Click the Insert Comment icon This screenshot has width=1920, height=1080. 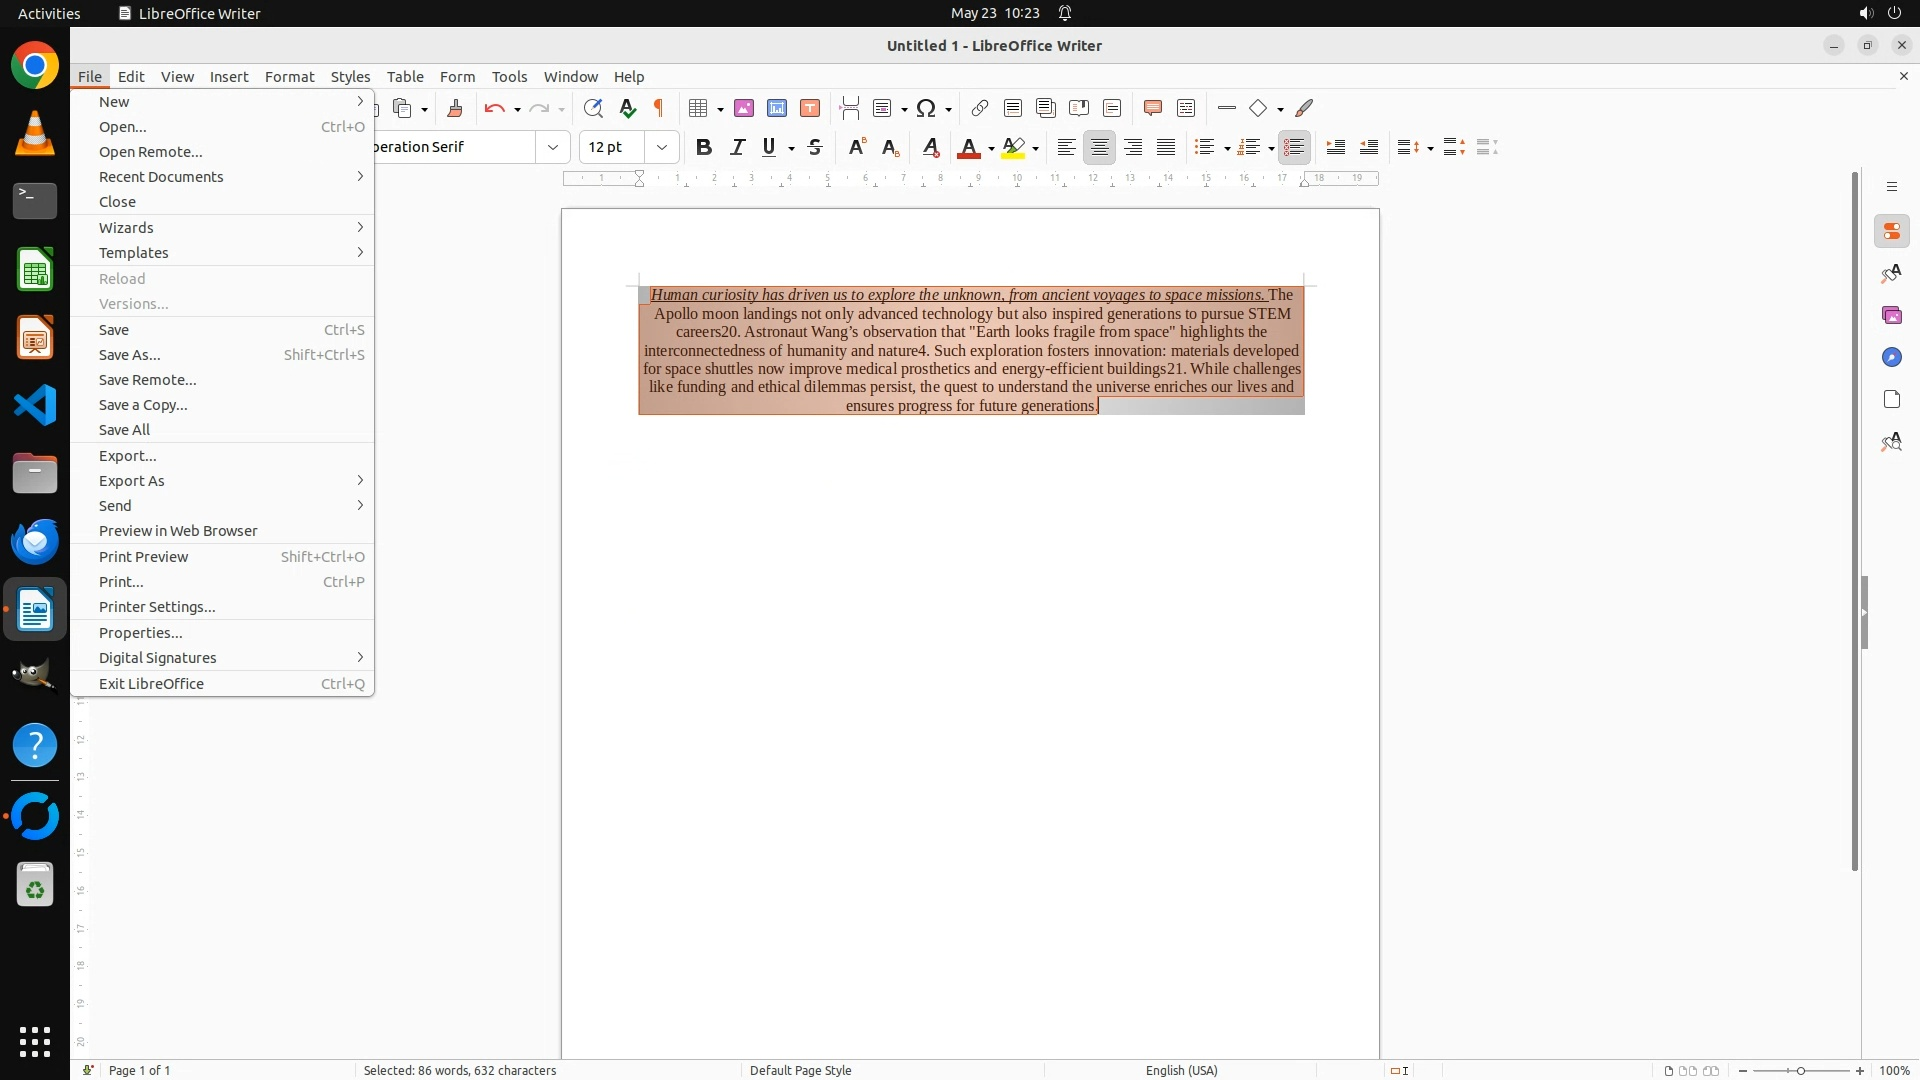click(x=1153, y=108)
